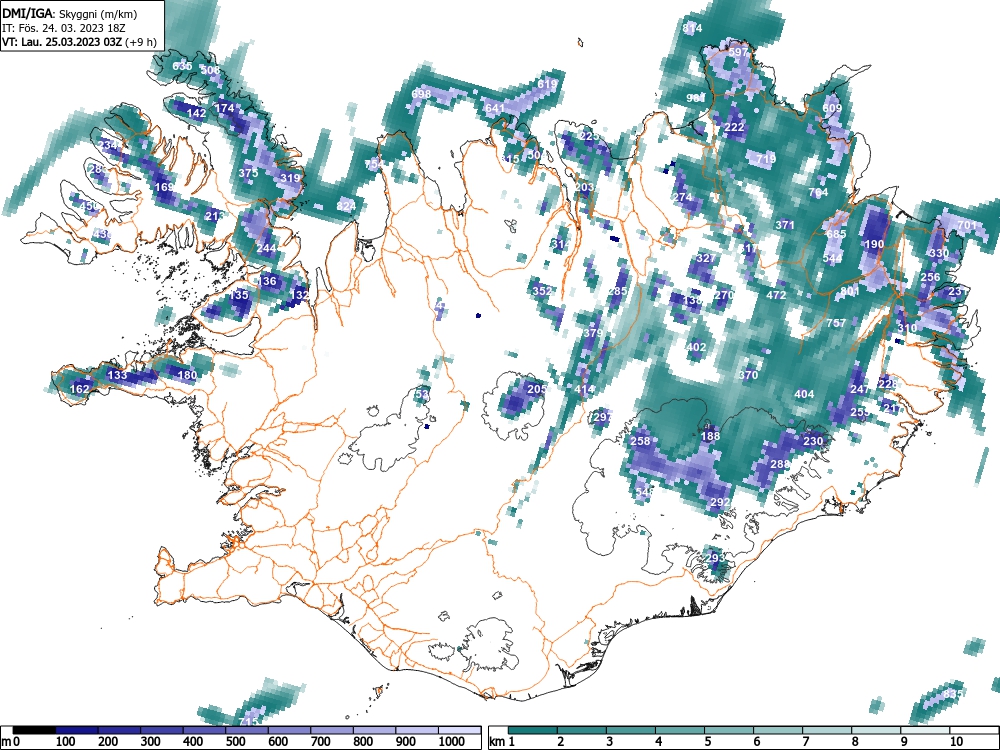The image size is (1000, 750).
Task: Click the darkest teal swatch between km 1 and 2
Action: (x=533, y=730)
